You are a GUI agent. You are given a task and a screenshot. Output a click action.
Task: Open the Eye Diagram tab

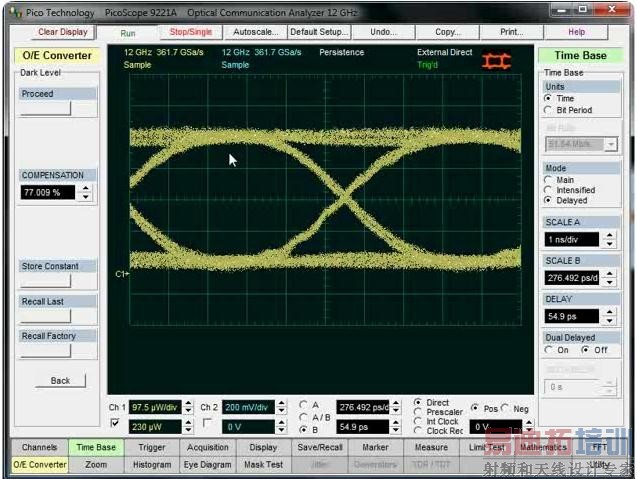point(208,464)
